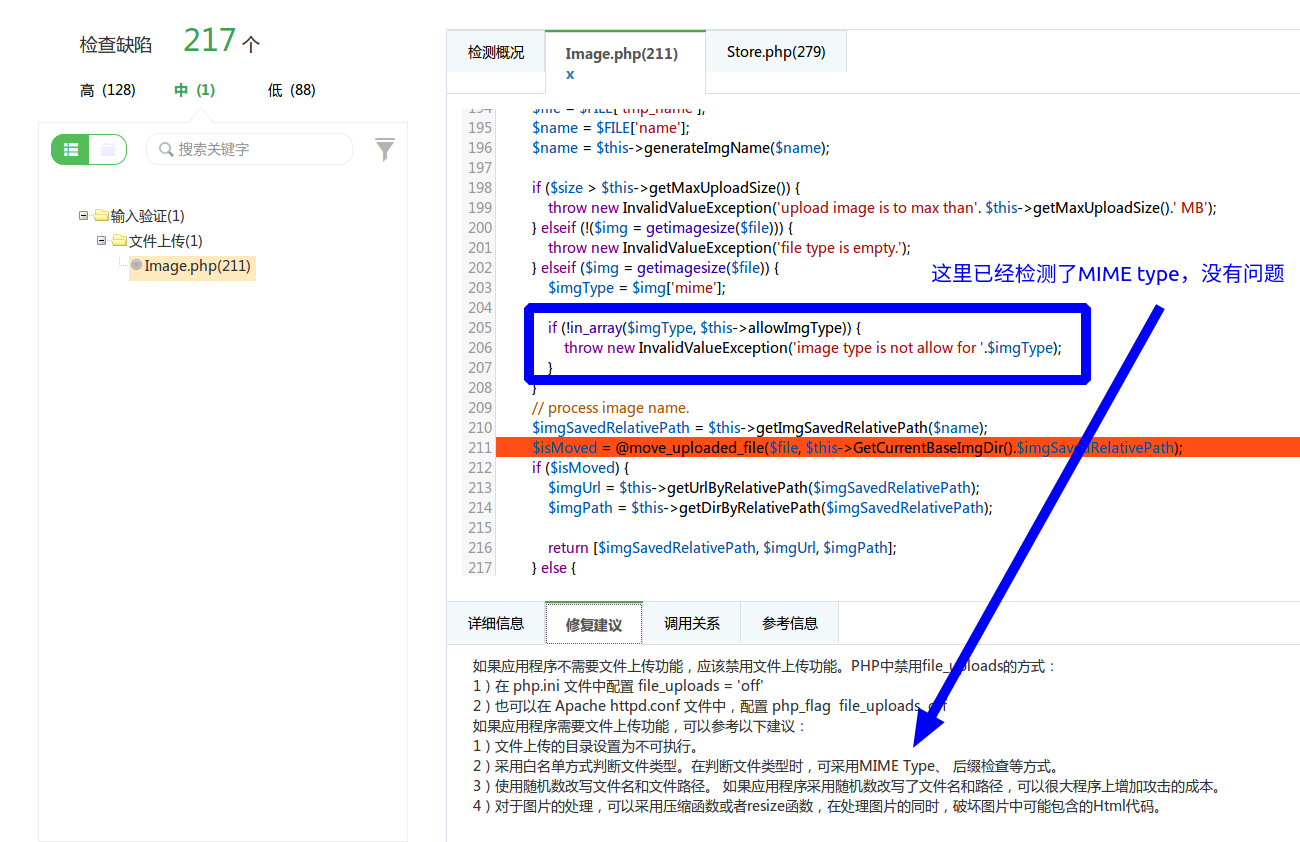Screen dimensions: 1300x842
Task: Click the 对于图片的处理 resize suggestion
Action: click(819, 806)
